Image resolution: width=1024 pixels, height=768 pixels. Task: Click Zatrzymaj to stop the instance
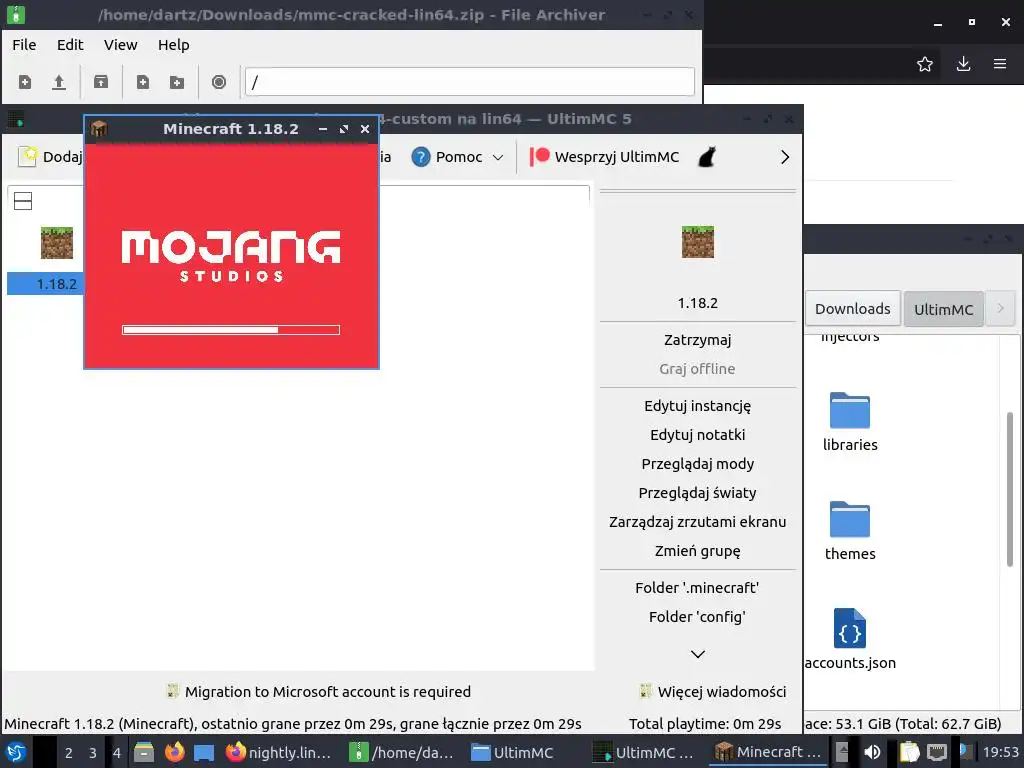coord(697,340)
